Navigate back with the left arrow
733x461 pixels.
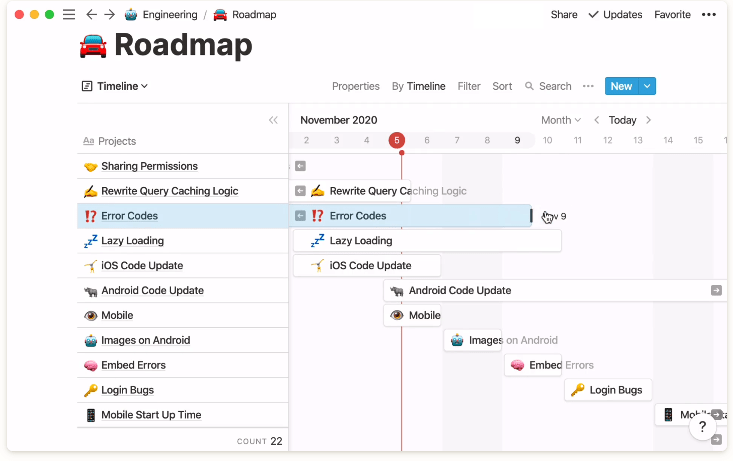pyautogui.click(x=92, y=15)
